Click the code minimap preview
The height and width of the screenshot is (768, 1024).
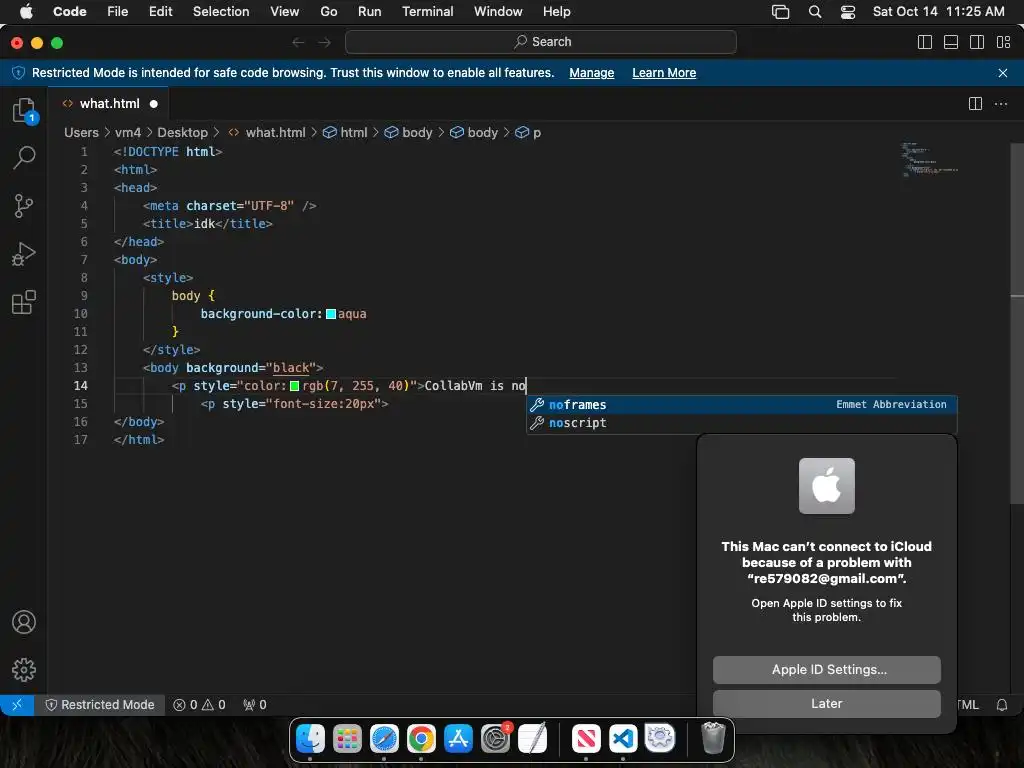pos(930,159)
